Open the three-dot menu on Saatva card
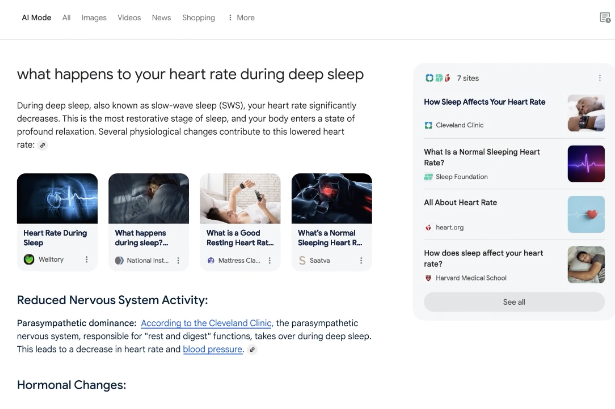The height and width of the screenshot is (409, 615). 362,260
